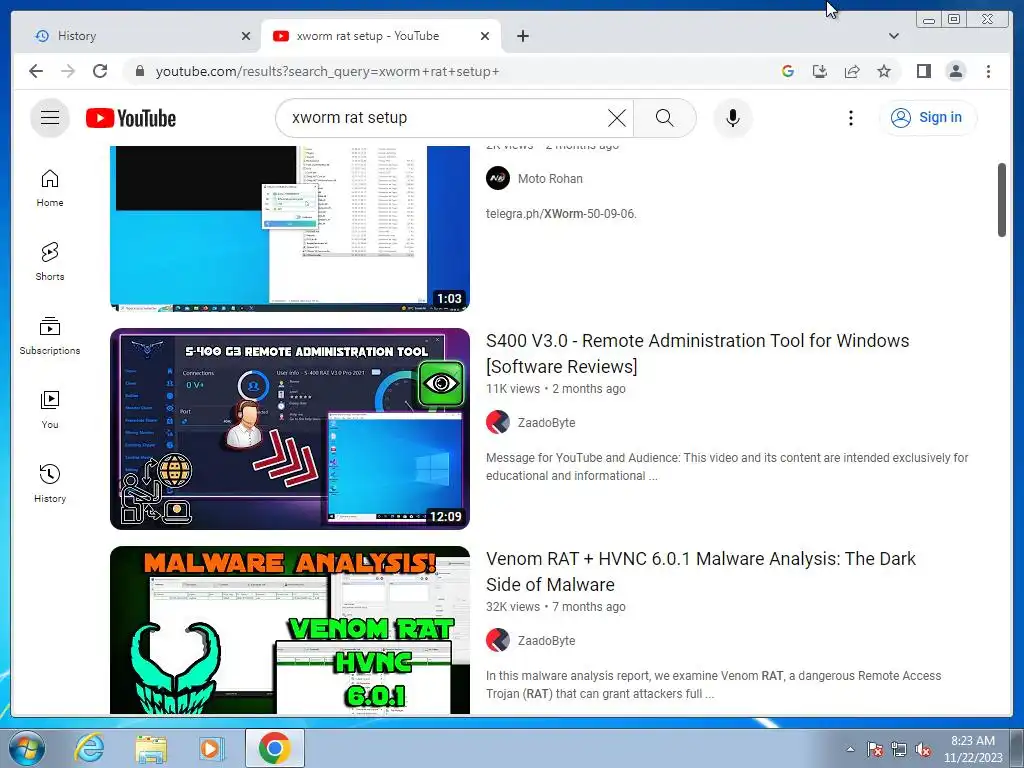Open Venom RAT HVNC thumbnail
The height and width of the screenshot is (768, 1024).
[290, 630]
